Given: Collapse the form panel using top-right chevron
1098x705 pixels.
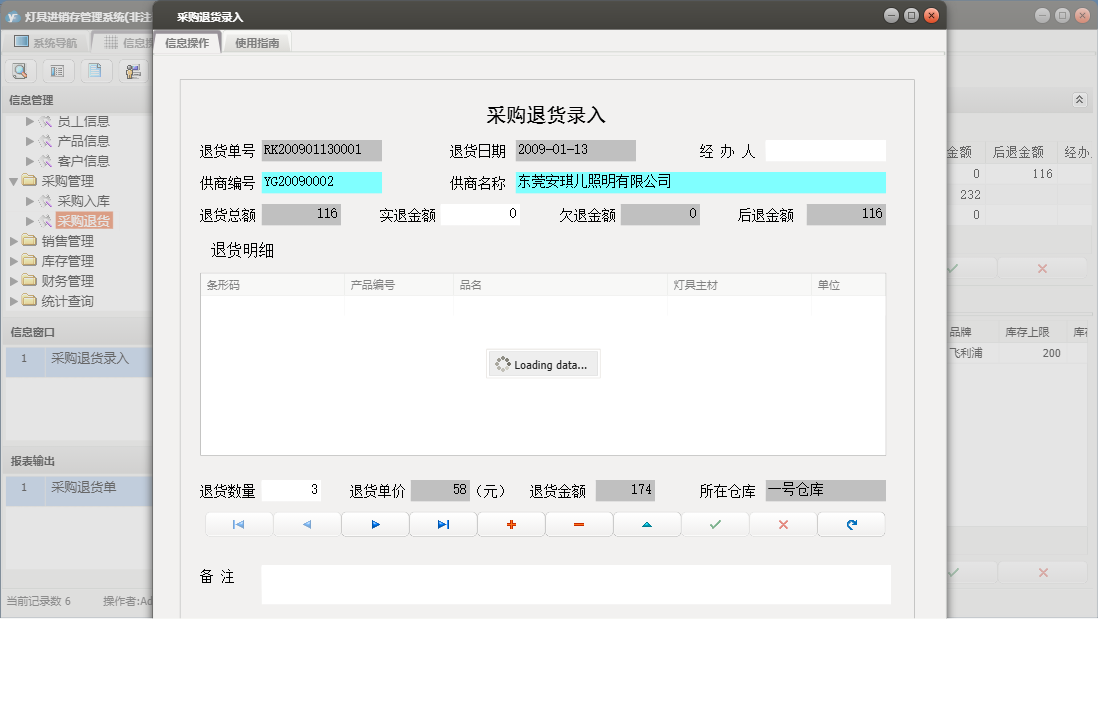Looking at the screenshot, I should (1080, 100).
